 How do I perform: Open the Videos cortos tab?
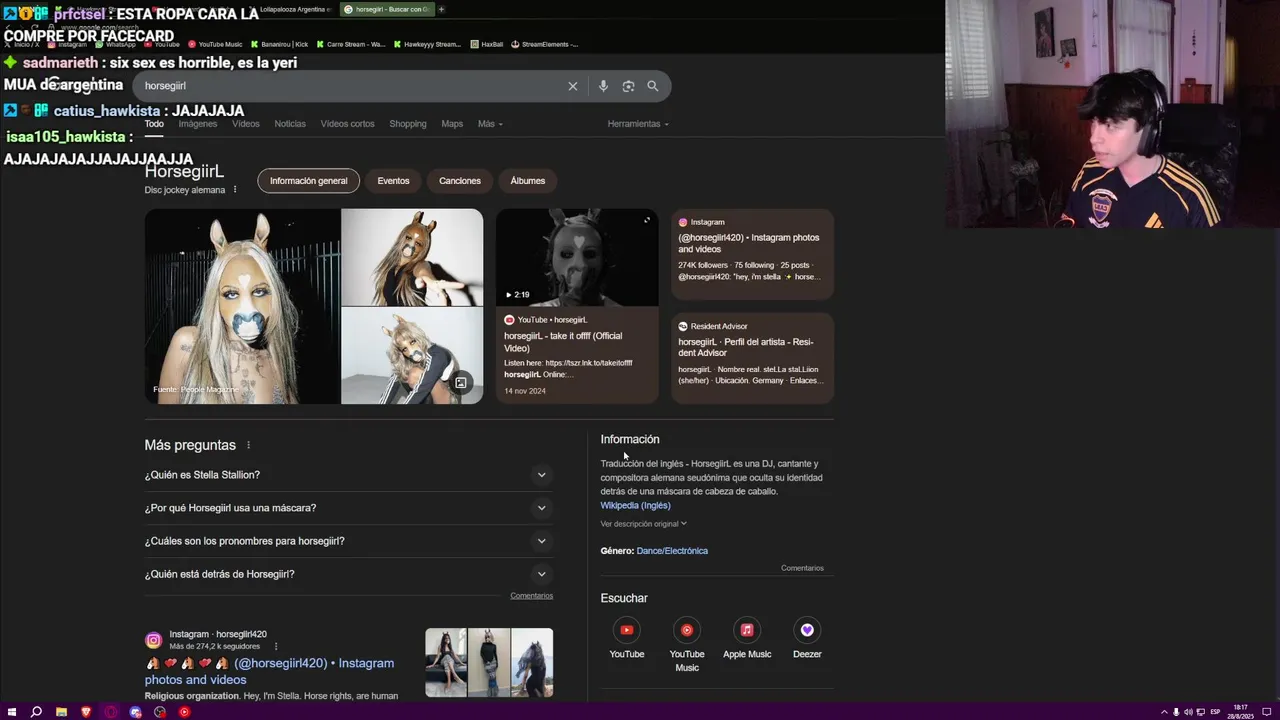coord(347,124)
